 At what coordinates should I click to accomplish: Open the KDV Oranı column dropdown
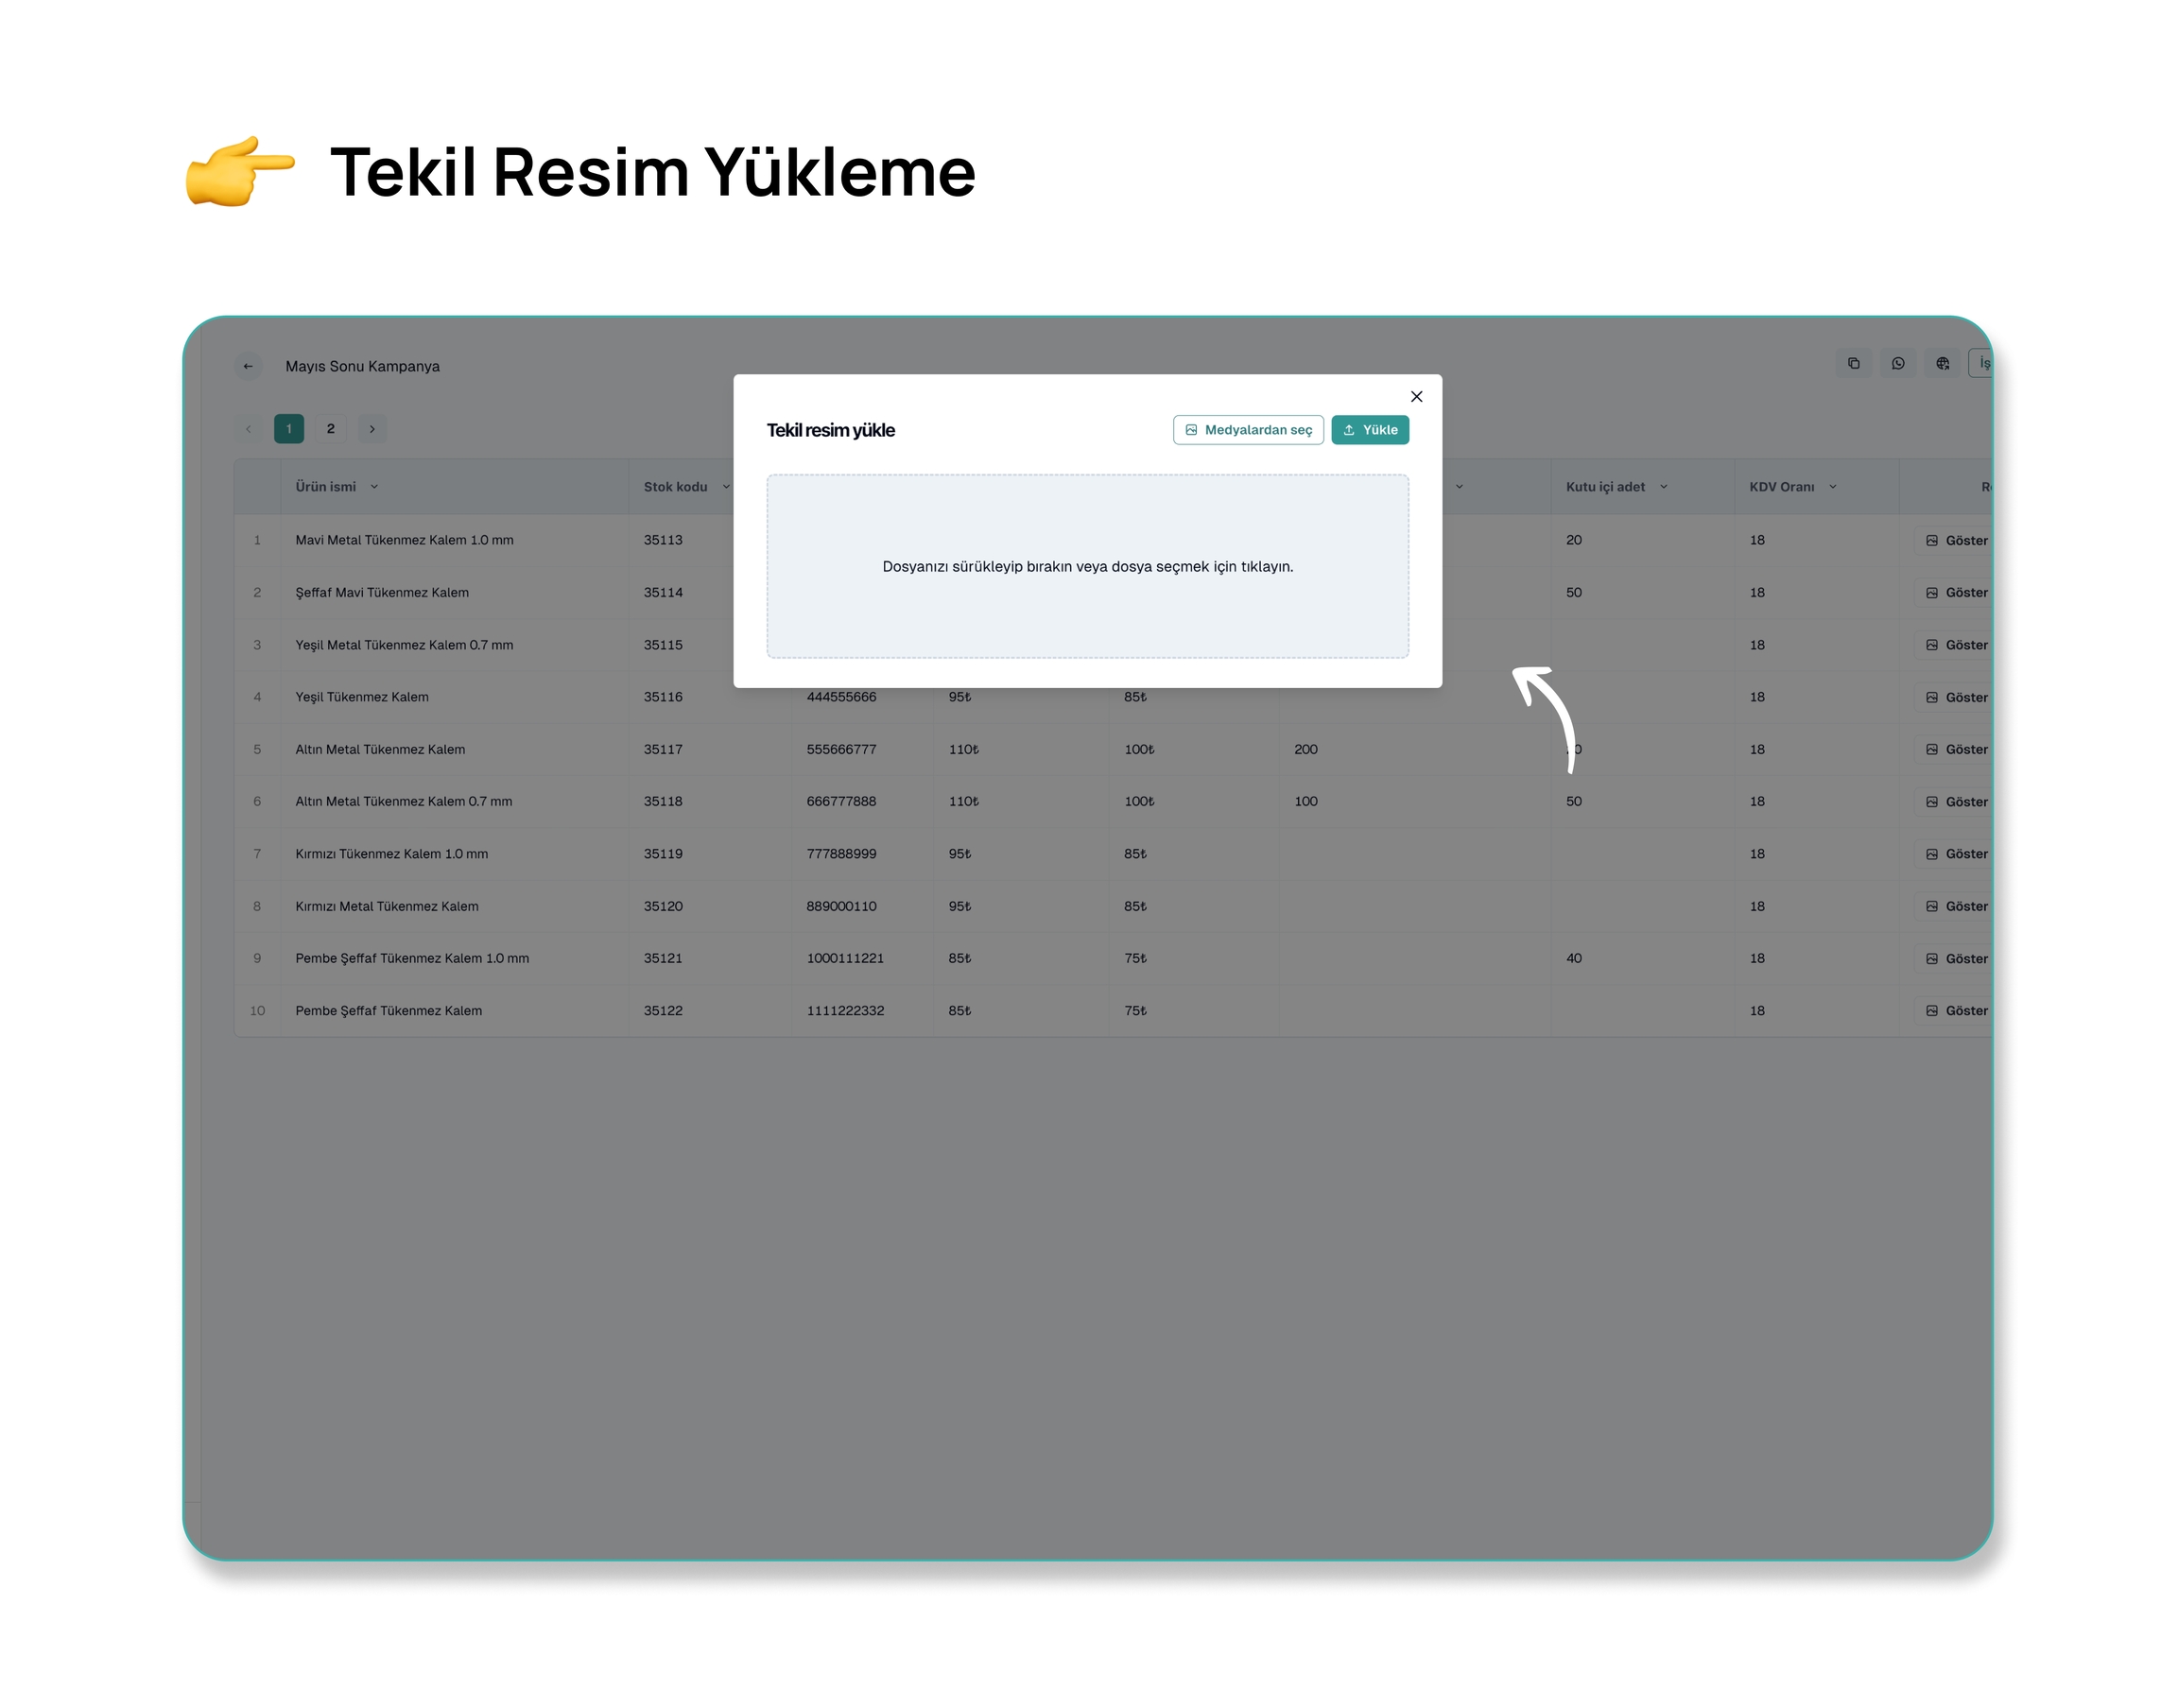pyautogui.click(x=1832, y=487)
